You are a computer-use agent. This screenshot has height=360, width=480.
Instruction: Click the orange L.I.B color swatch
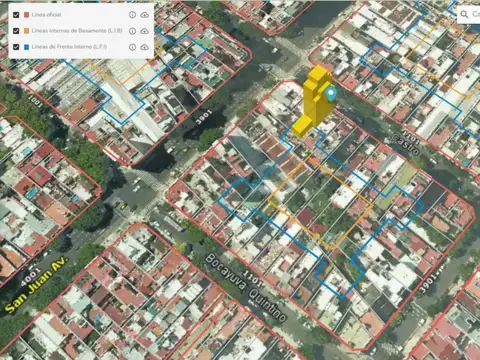(x=27, y=31)
